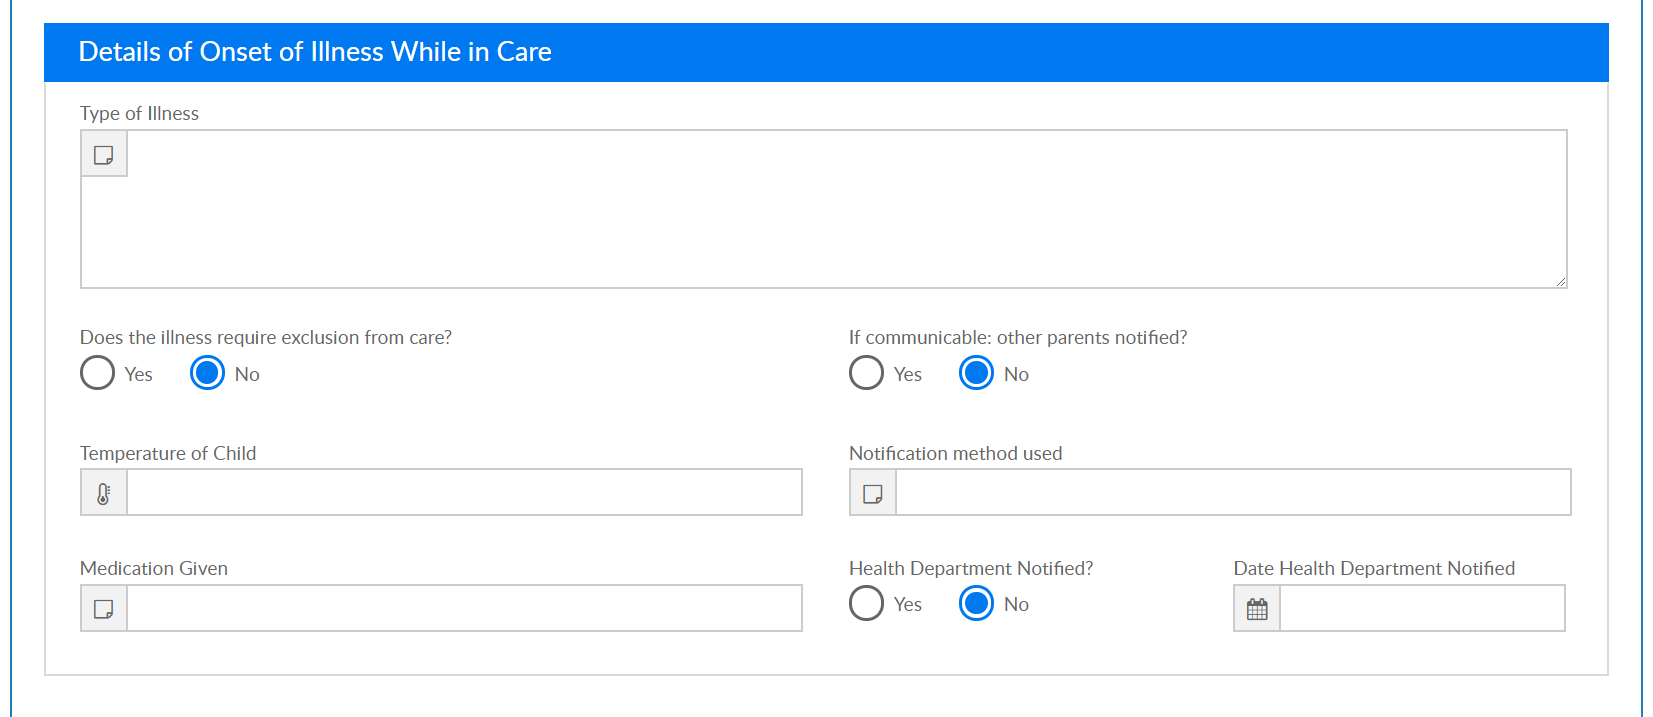The image size is (1653, 717).
Task: Click the thermometer icon for Temperature of Child
Action: (x=104, y=493)
